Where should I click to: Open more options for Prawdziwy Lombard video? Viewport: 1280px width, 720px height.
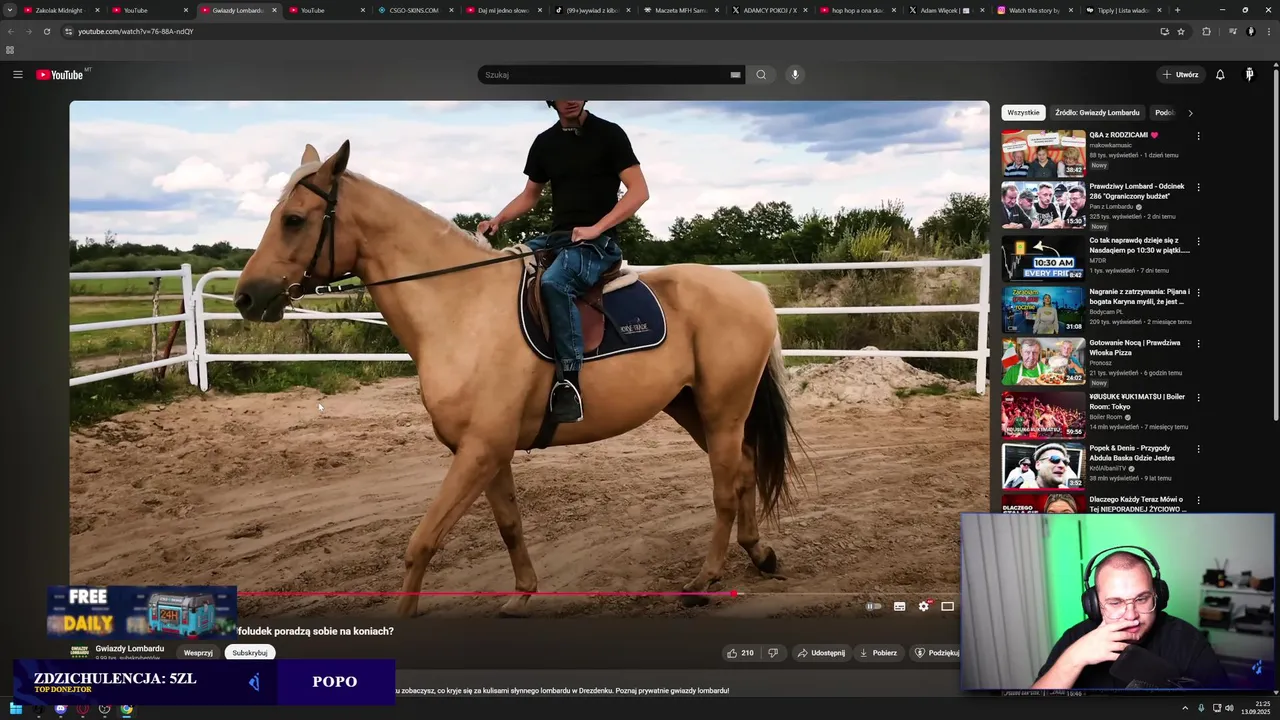(1198, 187)
